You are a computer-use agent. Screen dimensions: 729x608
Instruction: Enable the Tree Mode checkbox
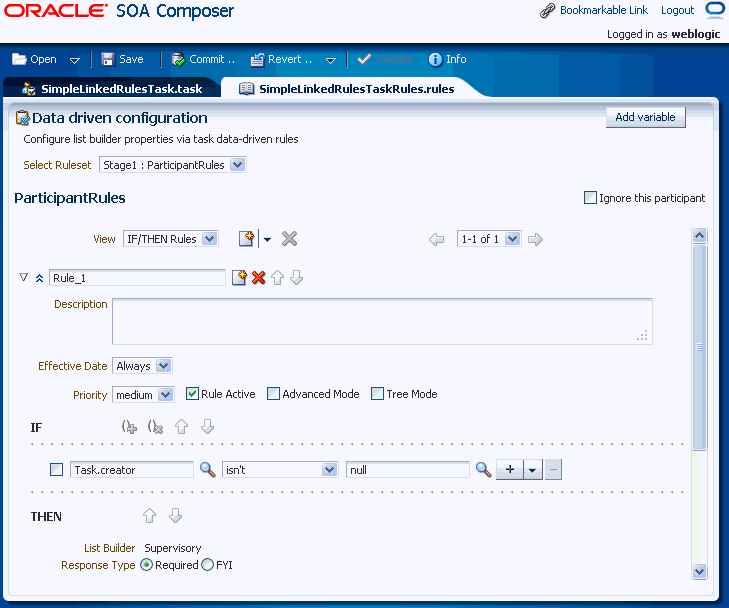click(x=378, y=394)
